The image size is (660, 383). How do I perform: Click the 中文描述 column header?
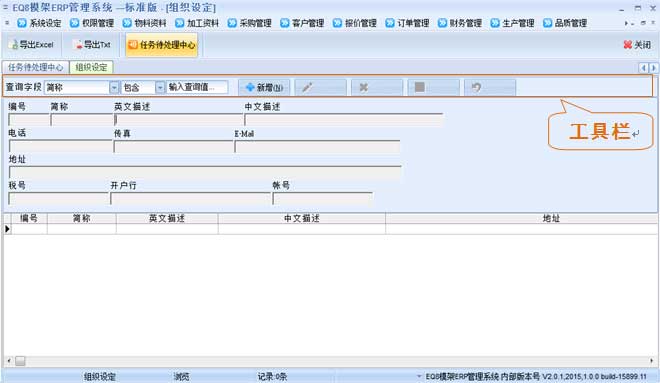point(302,218)
